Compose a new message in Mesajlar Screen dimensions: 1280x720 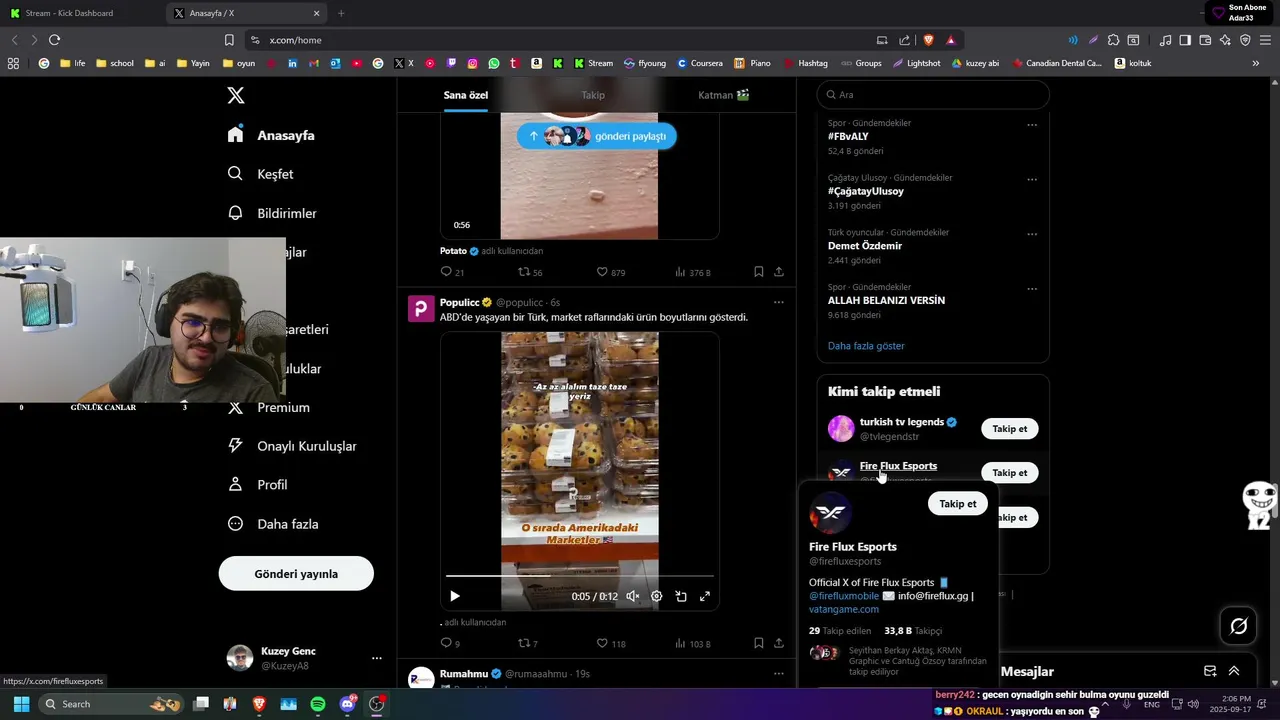(1210, 671)
